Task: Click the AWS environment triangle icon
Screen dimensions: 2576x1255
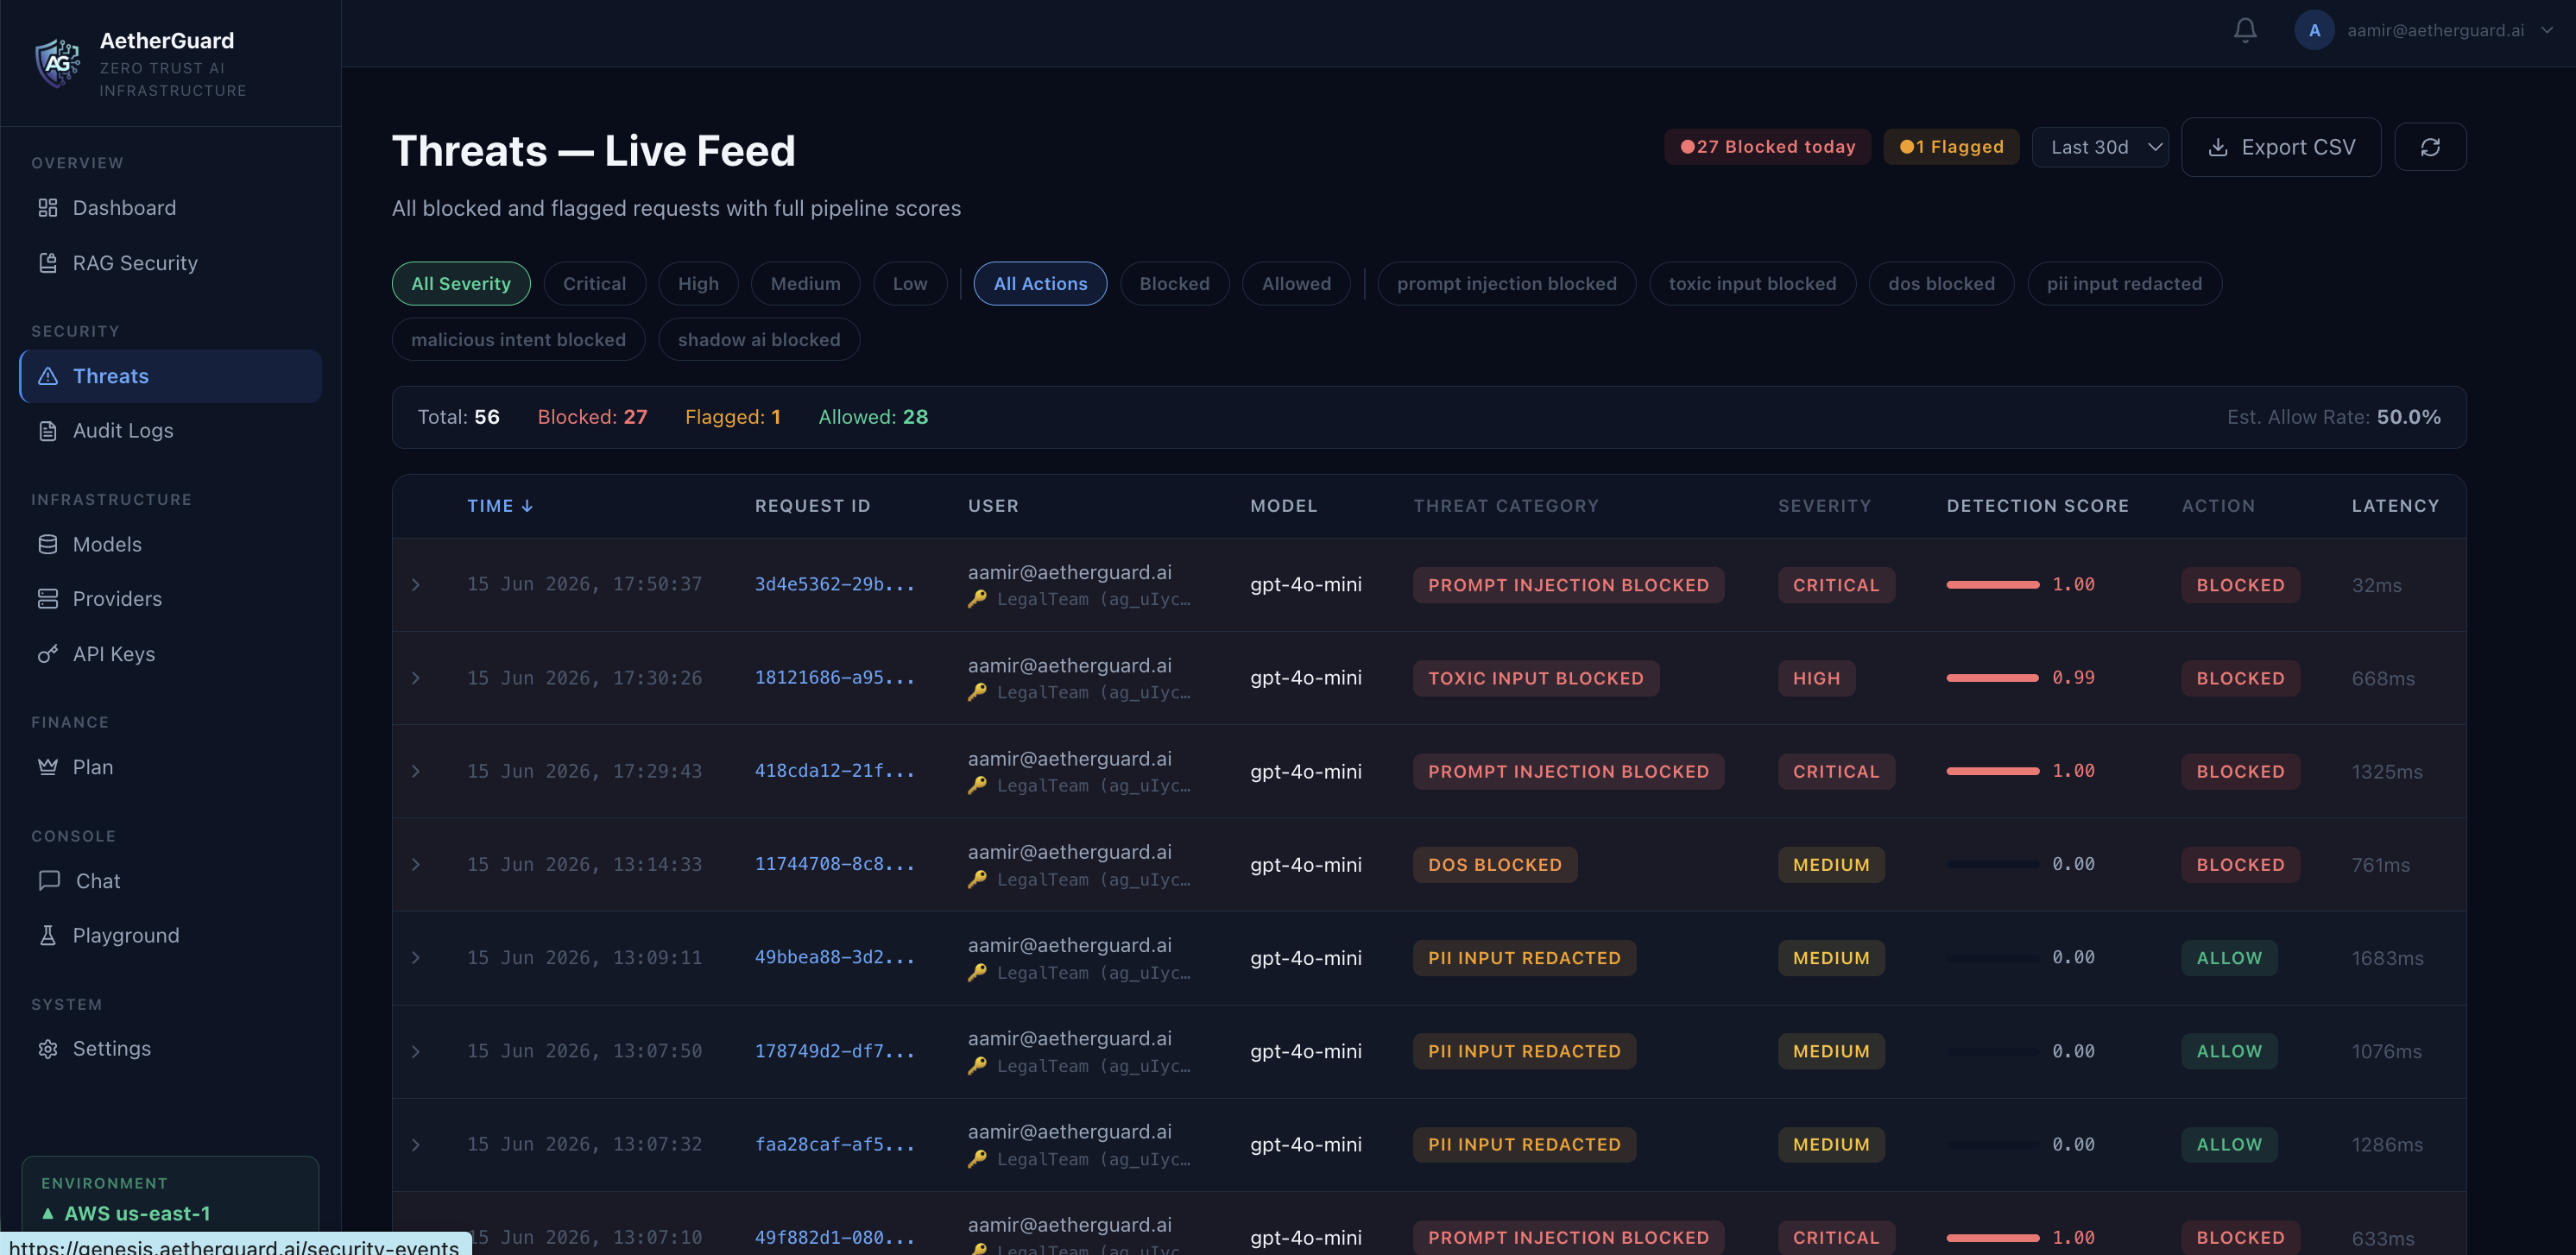Action: [47, 1213]
